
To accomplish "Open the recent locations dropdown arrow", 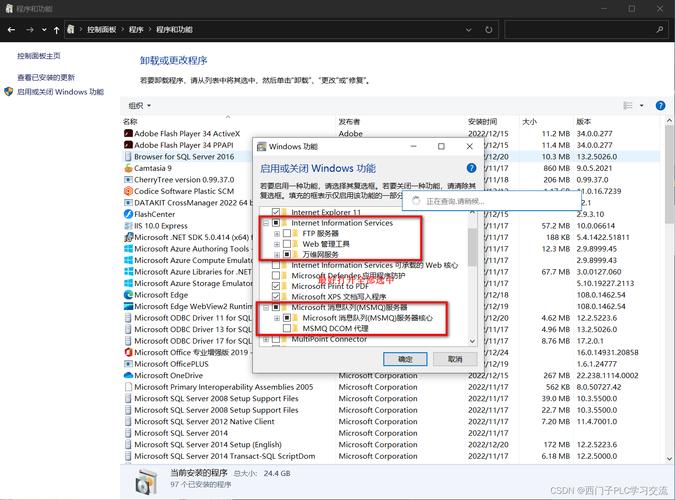I will [x=44, y=30].
